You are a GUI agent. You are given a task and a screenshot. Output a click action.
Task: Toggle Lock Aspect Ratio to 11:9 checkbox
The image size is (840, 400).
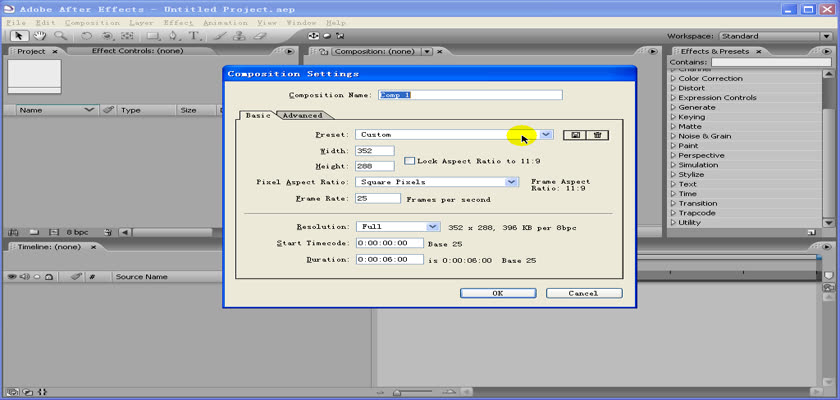[410, 161]
